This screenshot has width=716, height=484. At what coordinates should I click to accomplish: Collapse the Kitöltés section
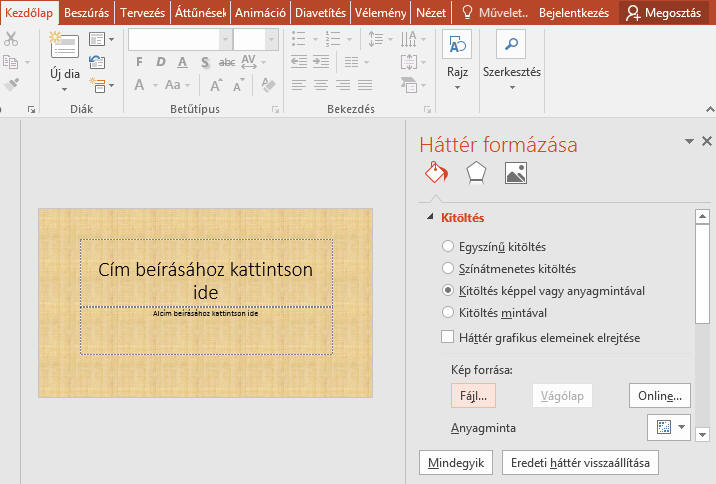(x=431, y=217)
